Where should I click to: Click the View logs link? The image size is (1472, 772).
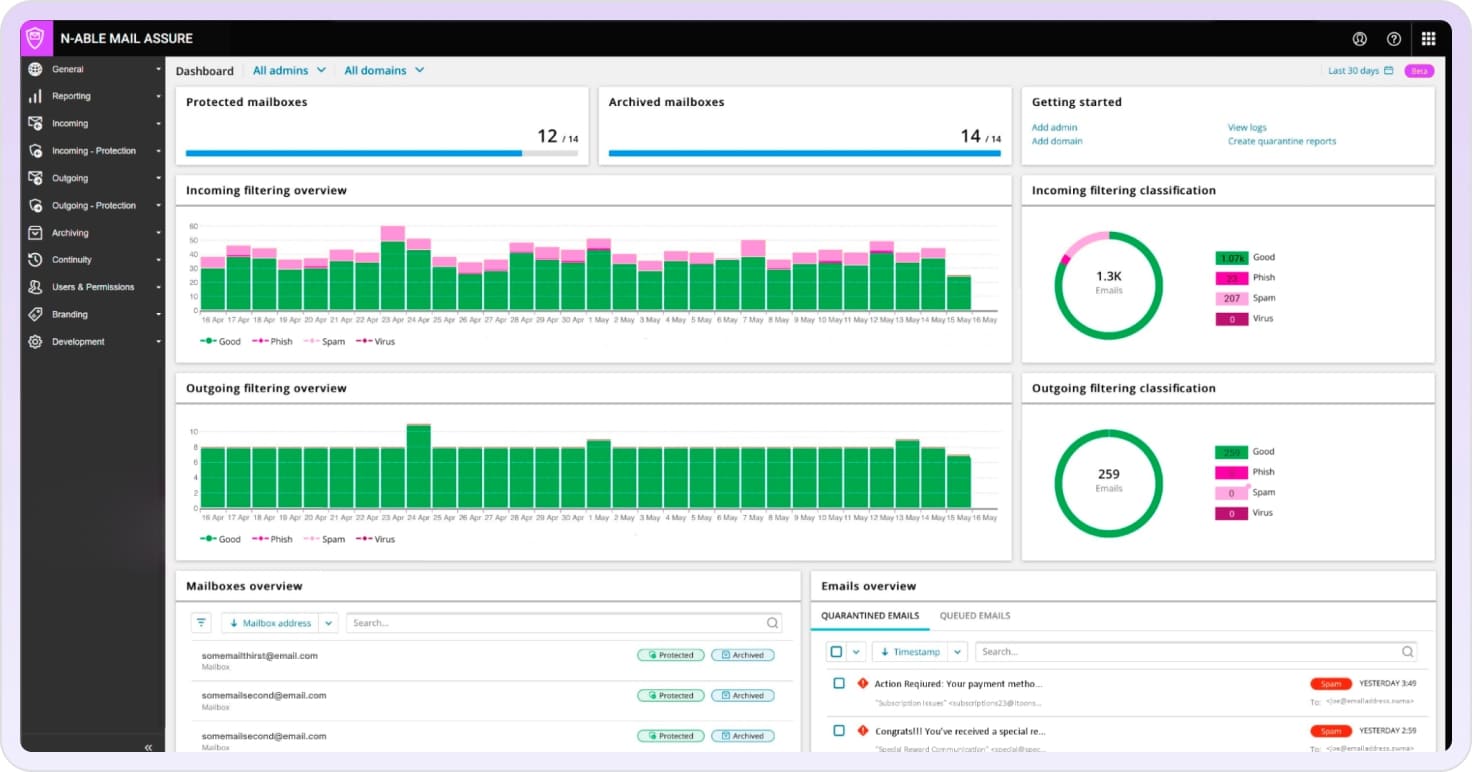tap(1247, 128)
